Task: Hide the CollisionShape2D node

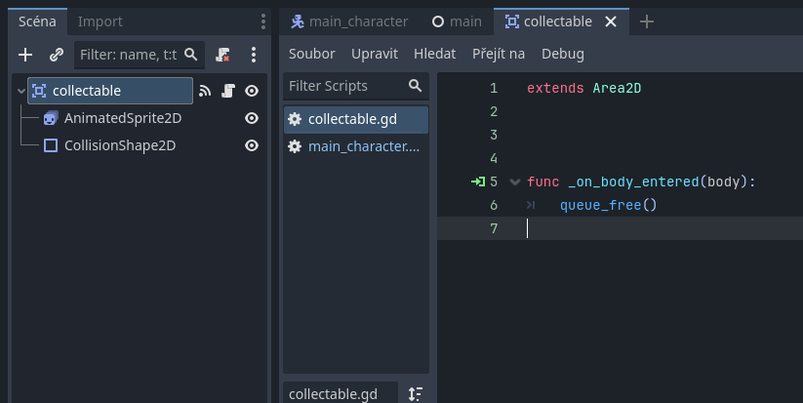Action: 251,145
